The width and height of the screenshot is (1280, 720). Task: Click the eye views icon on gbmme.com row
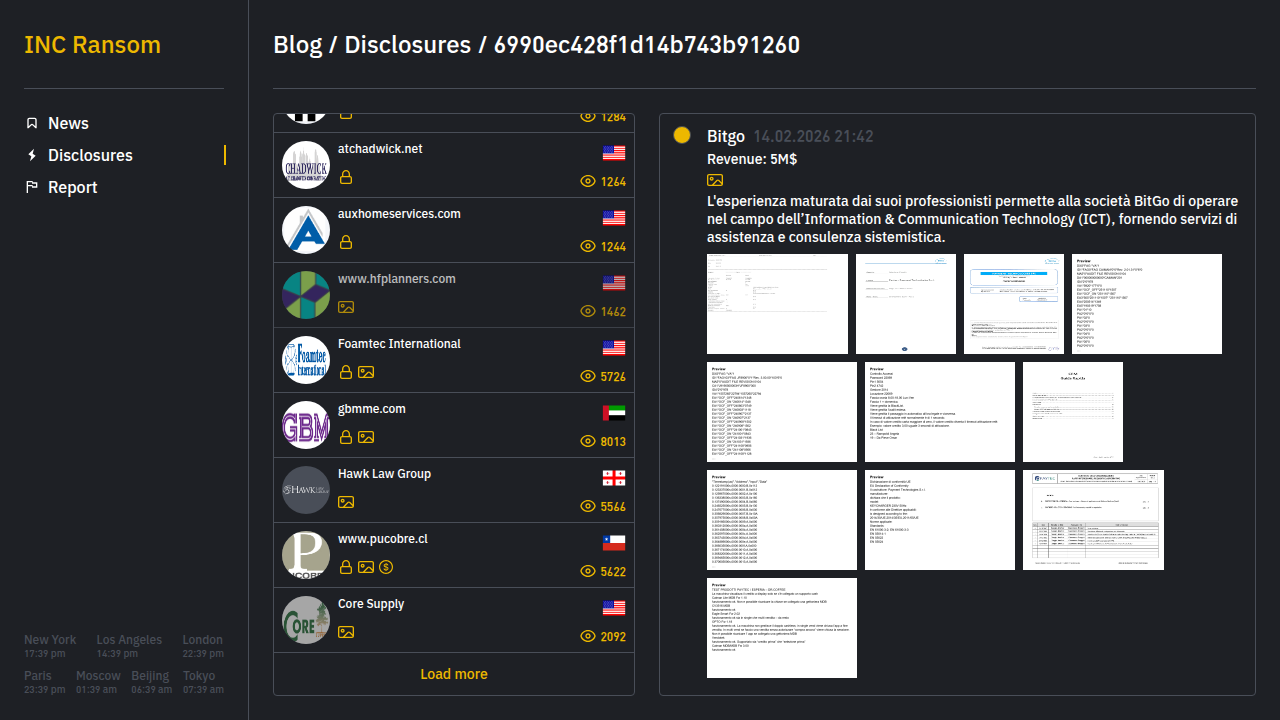(x=588, y=442)
